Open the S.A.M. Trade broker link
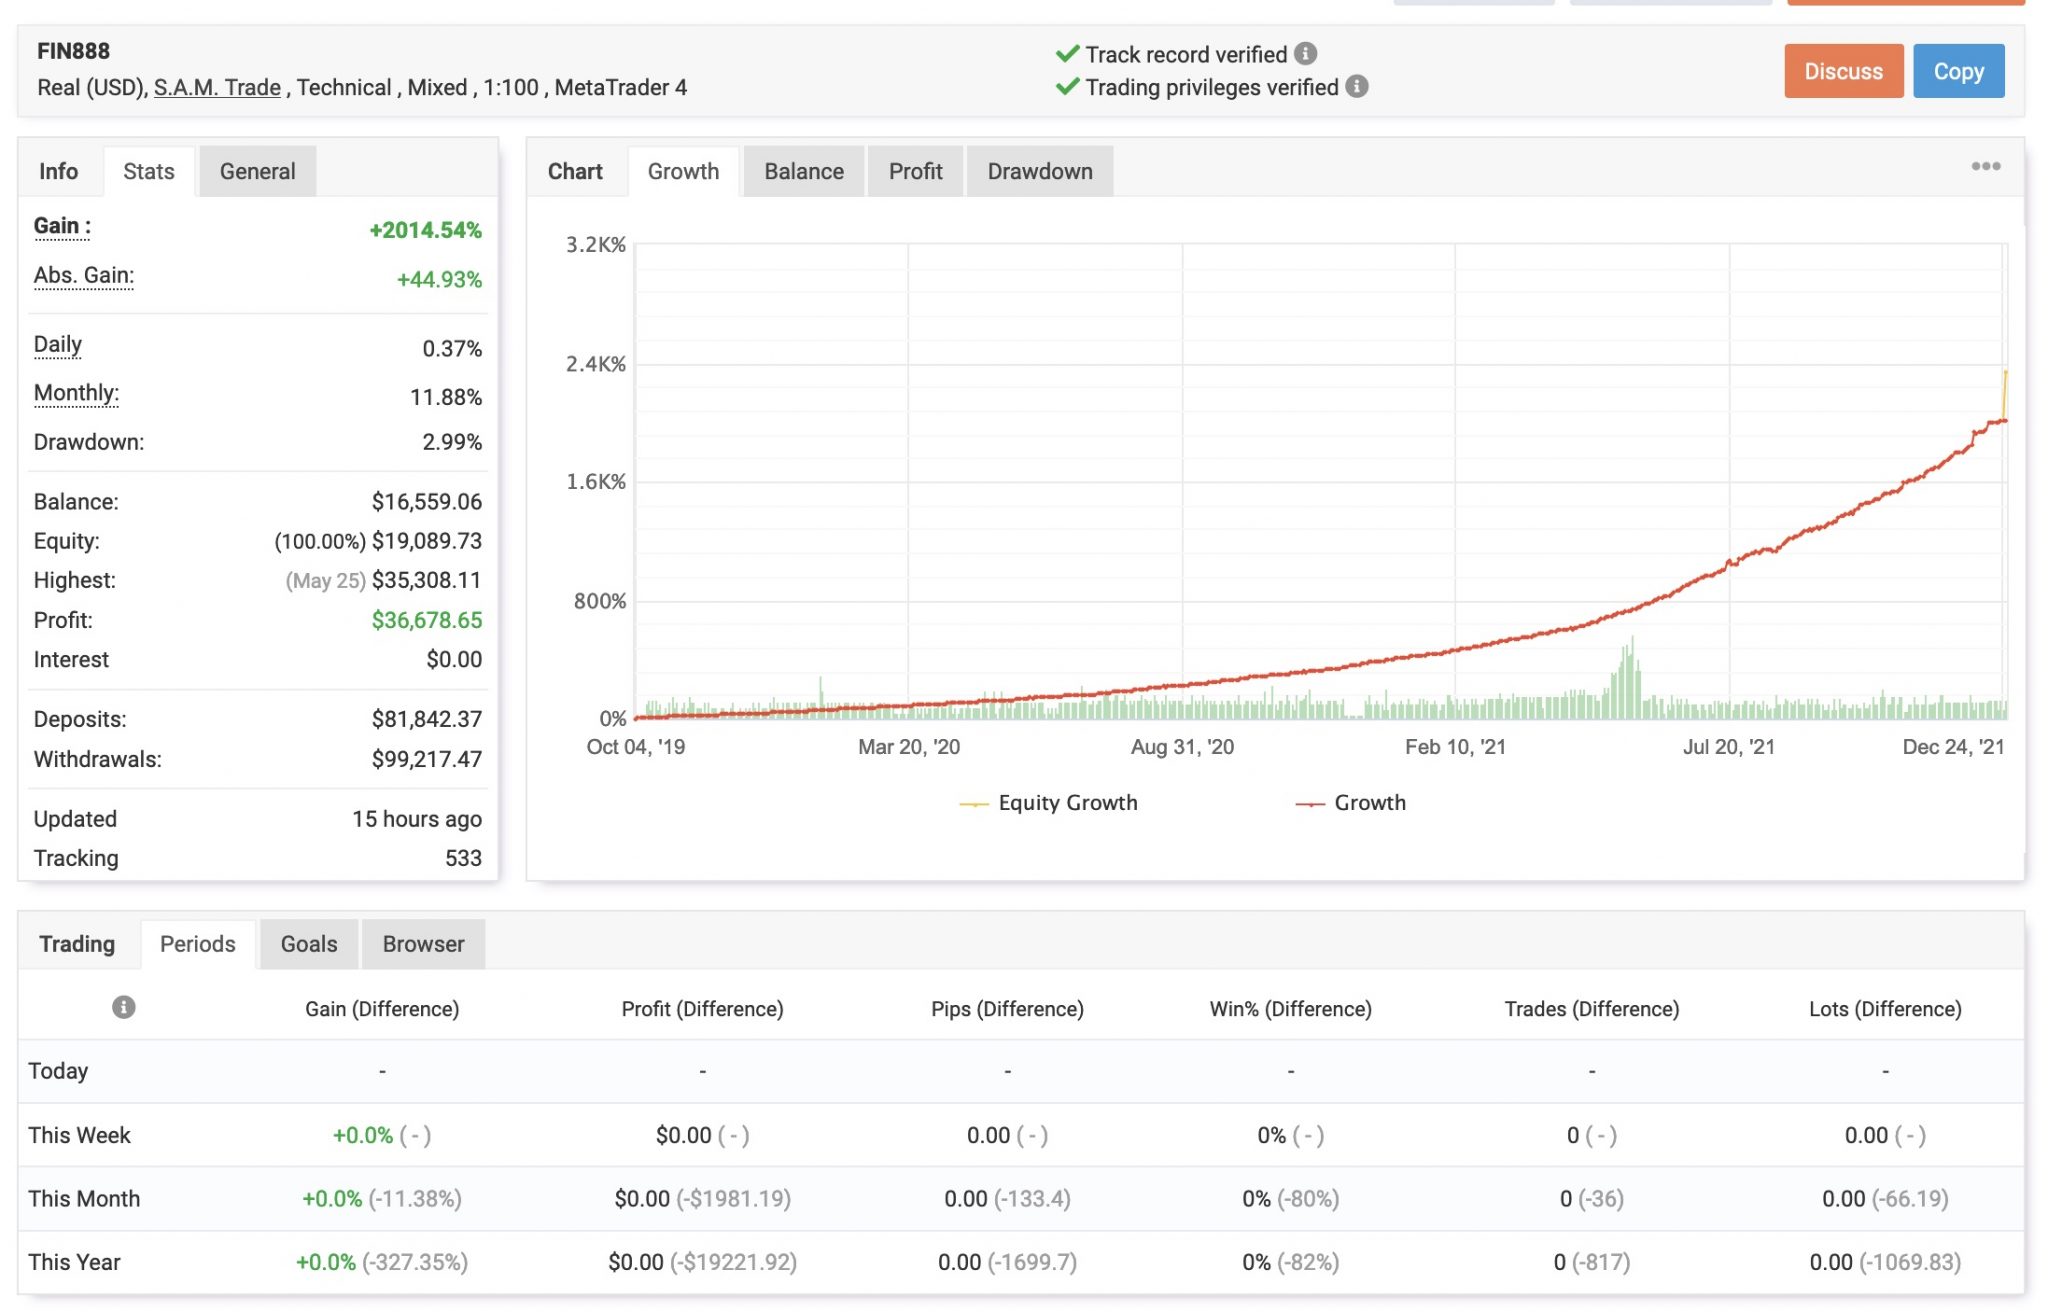2048x1312 pixels. coord(217,88)
